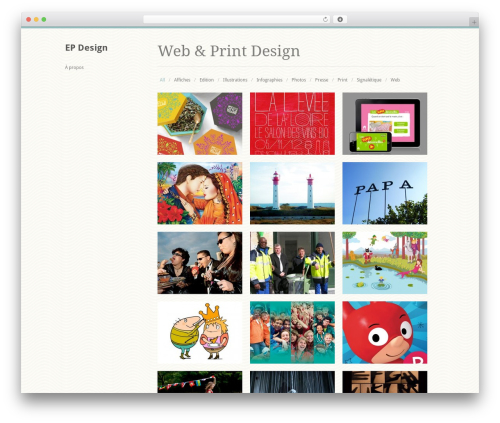Click the downloads icon next to address bar

coord(340,19)
